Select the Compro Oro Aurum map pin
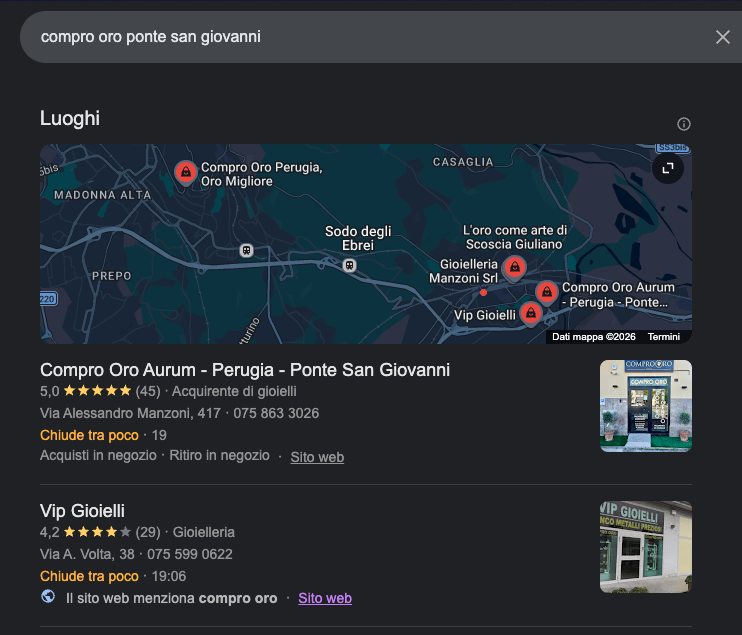742x635 pixels. point(547,291)
